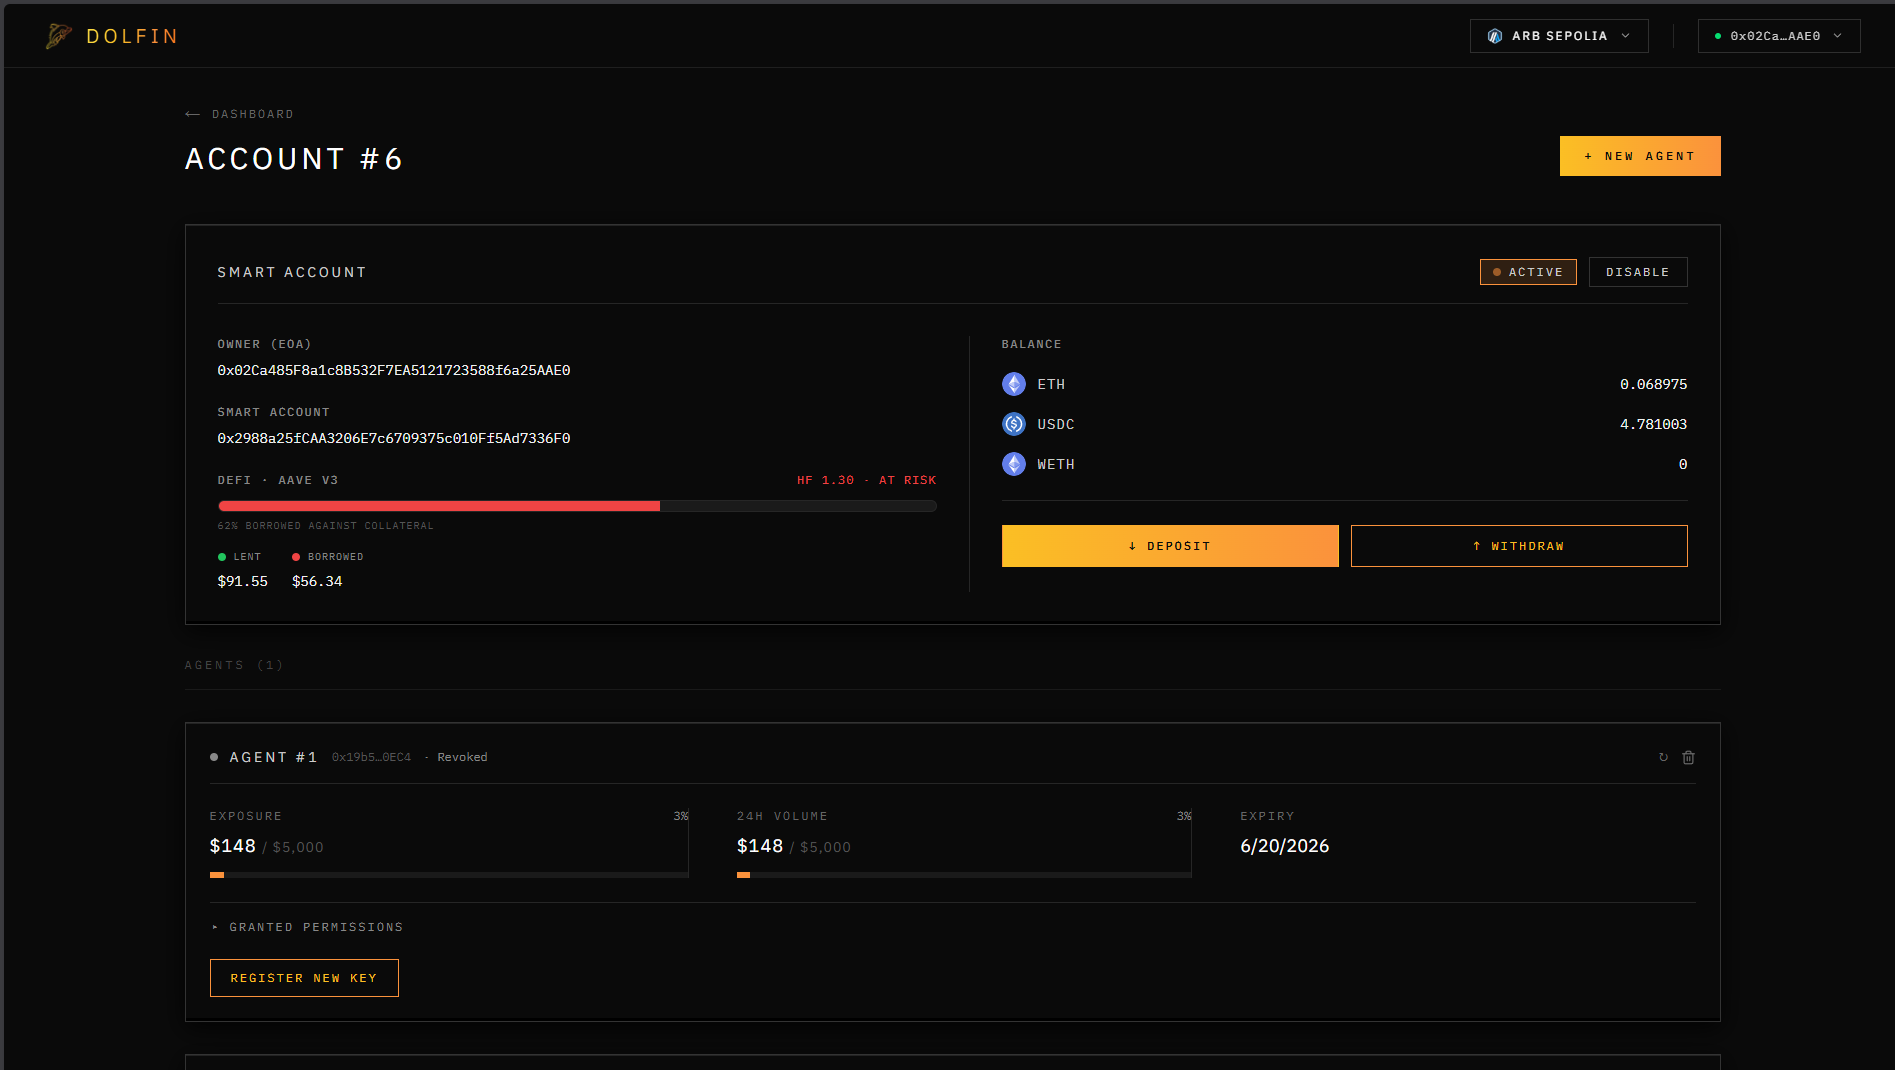Open the 0x02Ca…AAE0 wallet dropdown
The image size is (1895, 1070).
pyautogui.click(x=1779, y=36)
